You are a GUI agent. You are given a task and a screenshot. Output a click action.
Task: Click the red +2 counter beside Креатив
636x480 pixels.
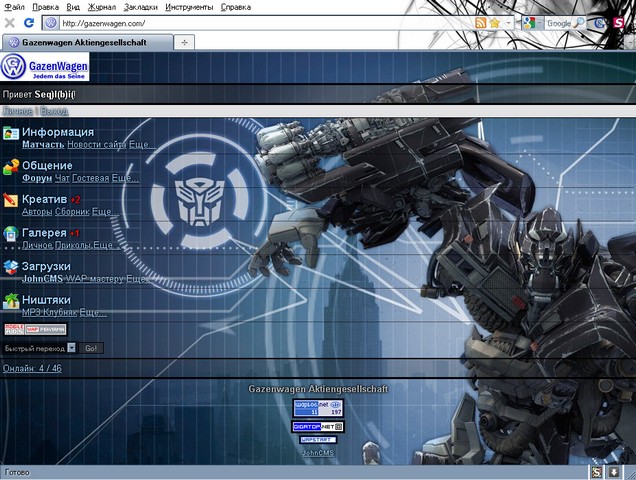tap(75, 200)
